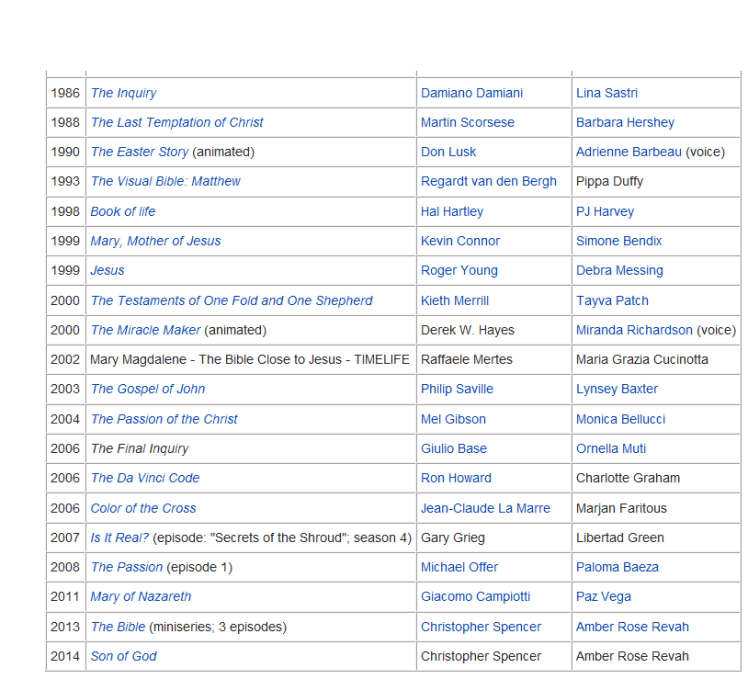Open Kieth Merrill director link

pos(454,300)
